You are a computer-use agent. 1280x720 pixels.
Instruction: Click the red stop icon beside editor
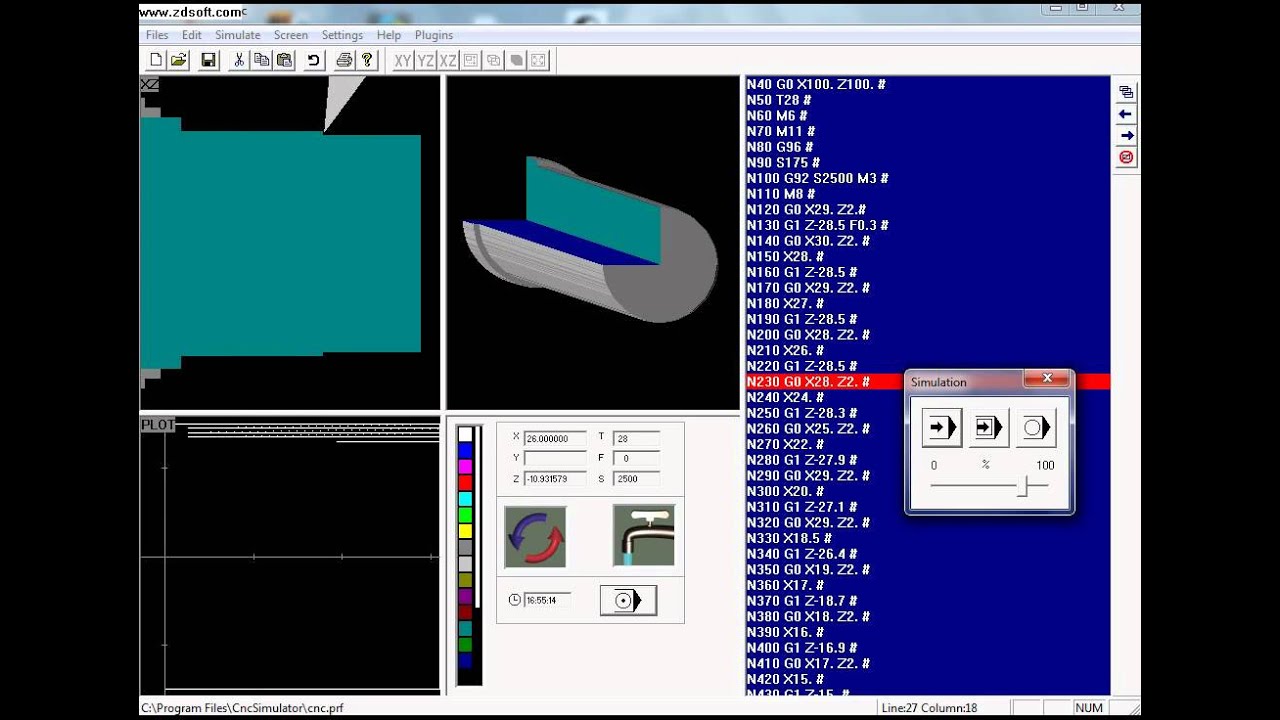click(x=1126, y=158)
